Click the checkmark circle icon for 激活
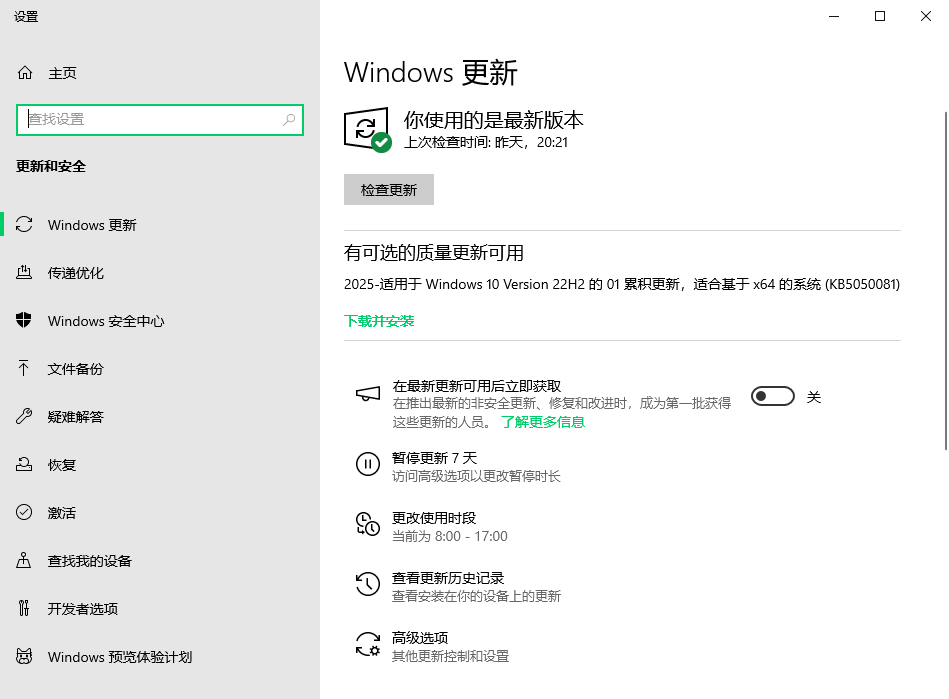949x699 pixels. tap(24, 512)
